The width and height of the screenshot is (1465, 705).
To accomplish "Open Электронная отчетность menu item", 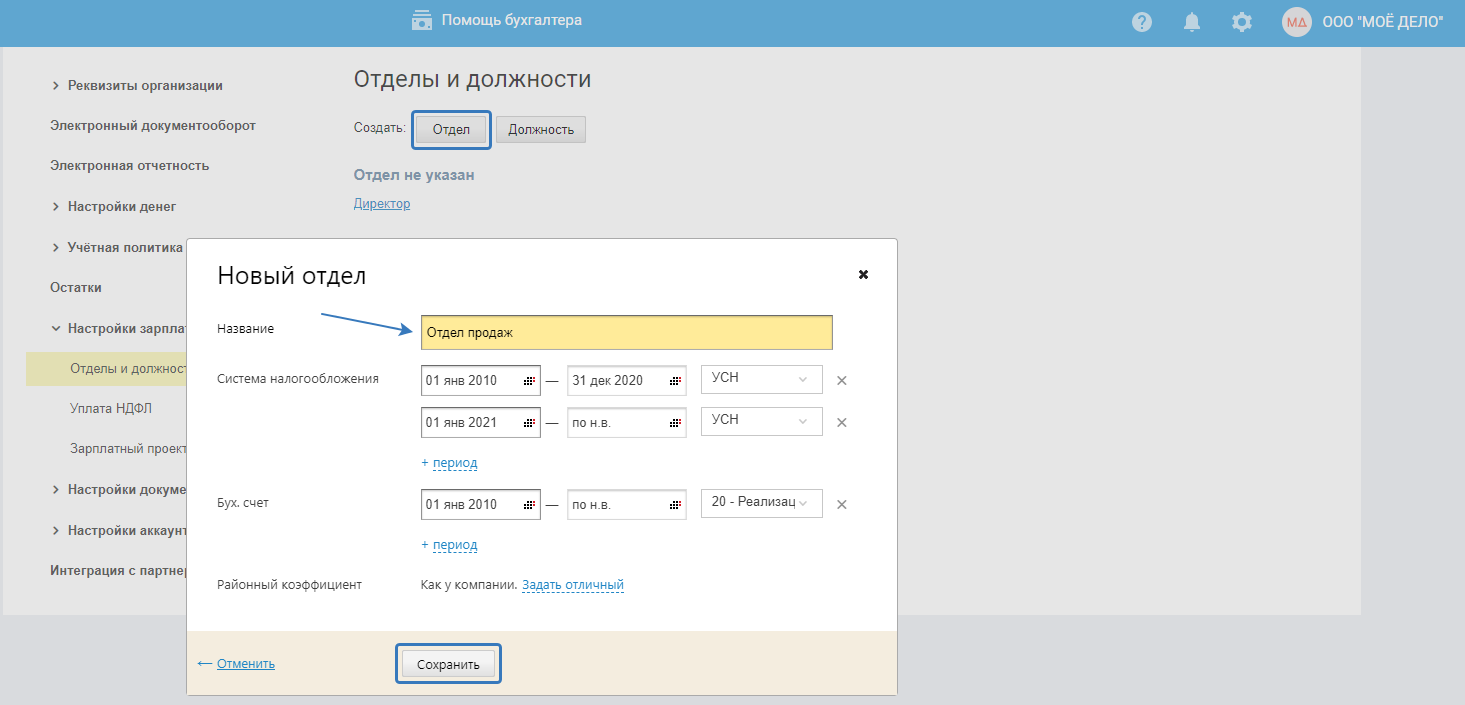I will click(x=129, y=166).
